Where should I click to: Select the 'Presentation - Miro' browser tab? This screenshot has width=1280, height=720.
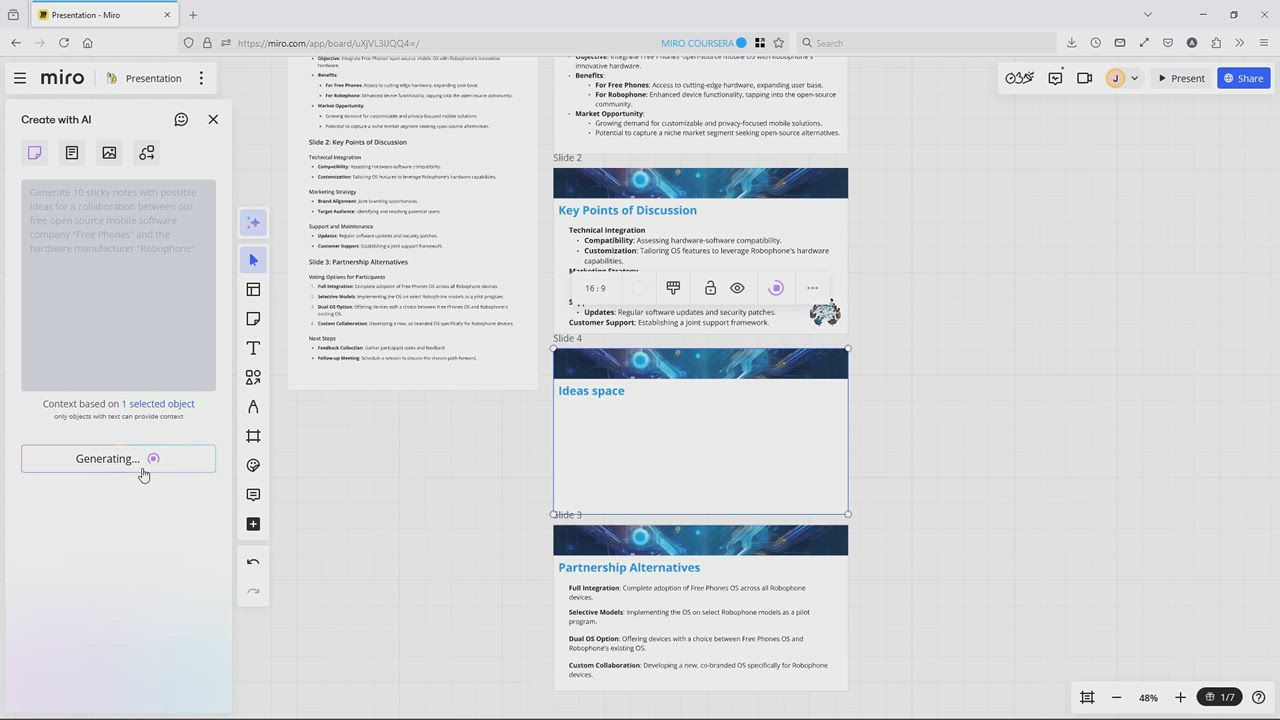[x=105, y=15]
